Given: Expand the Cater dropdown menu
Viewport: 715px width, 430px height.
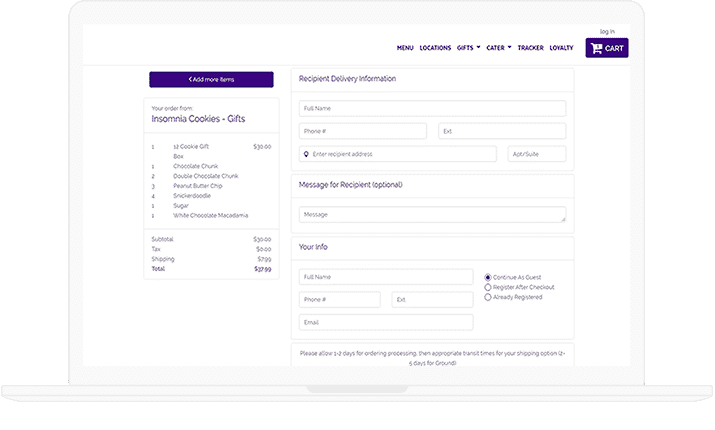Looking at the screenshot, I should (499, 48).
